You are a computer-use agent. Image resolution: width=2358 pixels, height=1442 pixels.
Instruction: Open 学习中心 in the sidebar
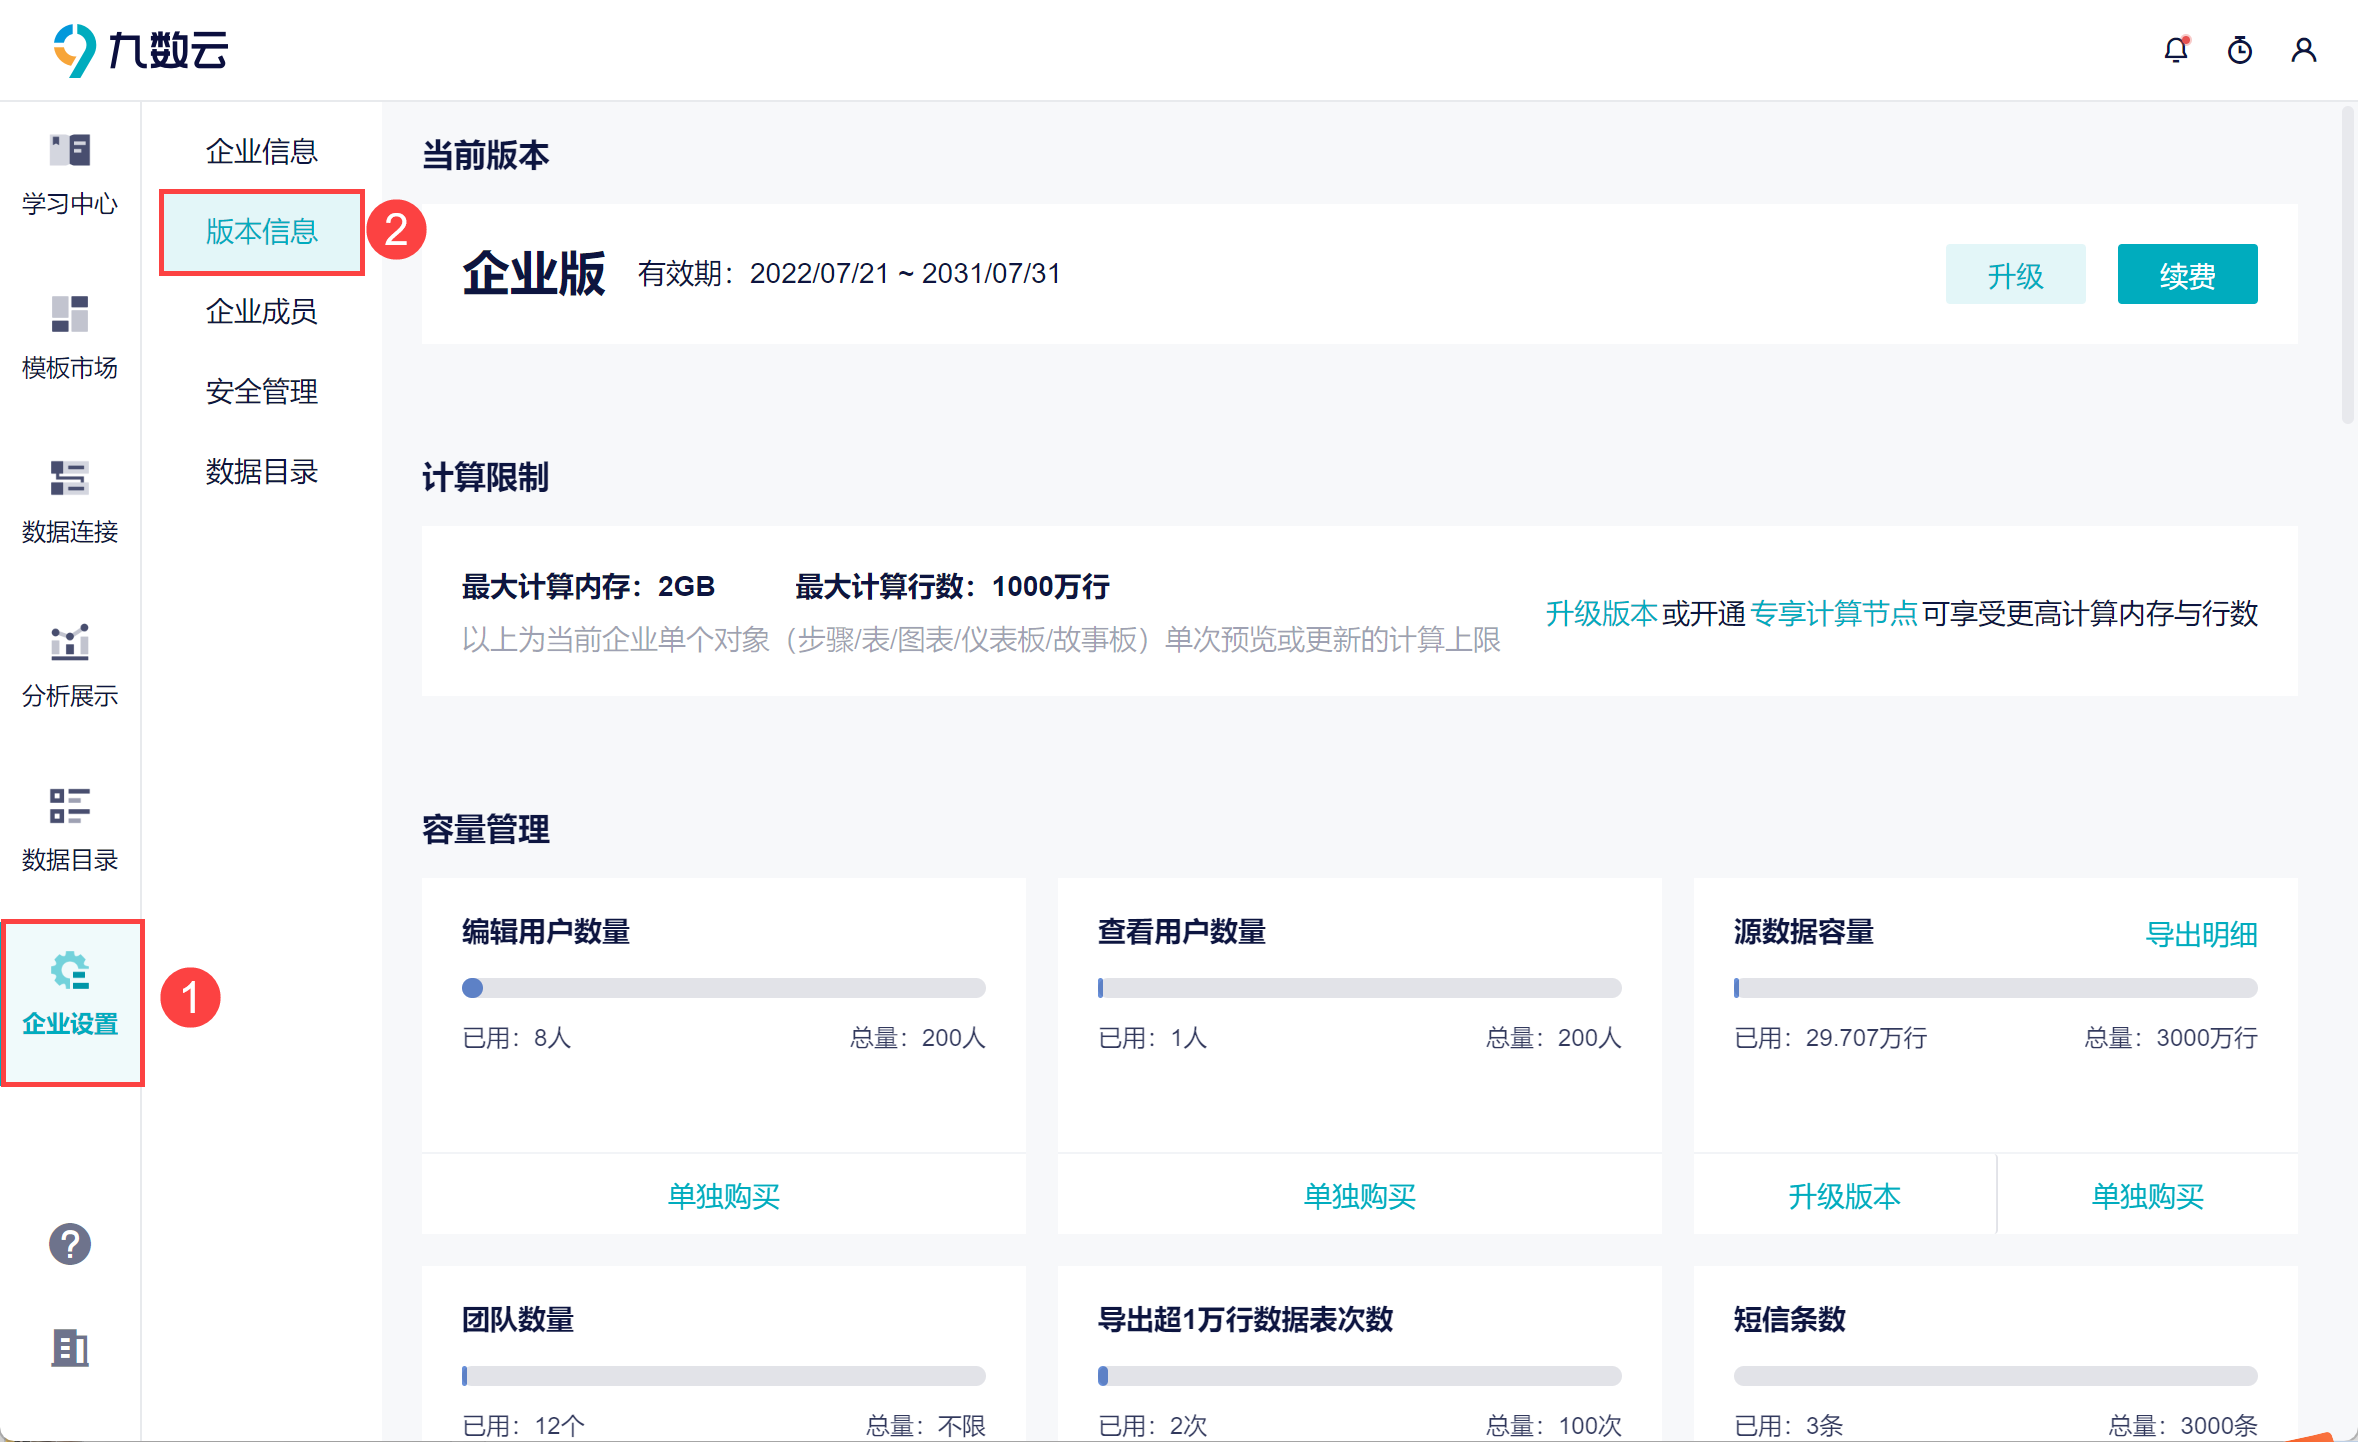click(70, 175)
